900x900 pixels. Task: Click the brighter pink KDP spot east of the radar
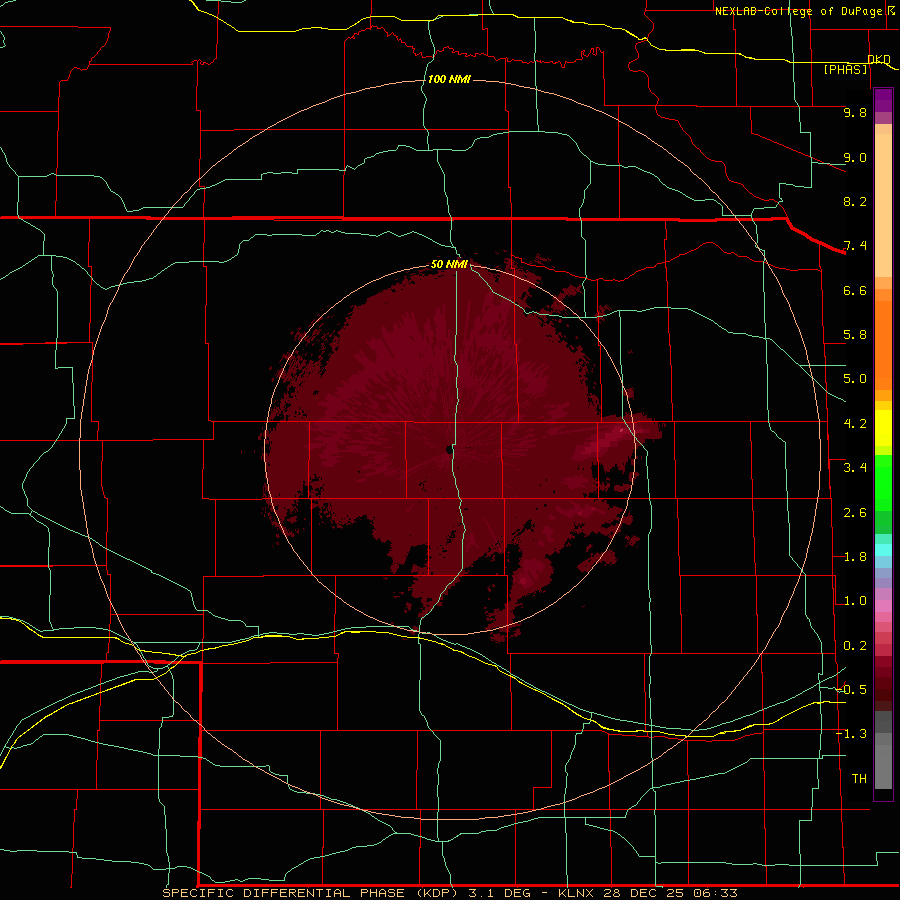621,429
